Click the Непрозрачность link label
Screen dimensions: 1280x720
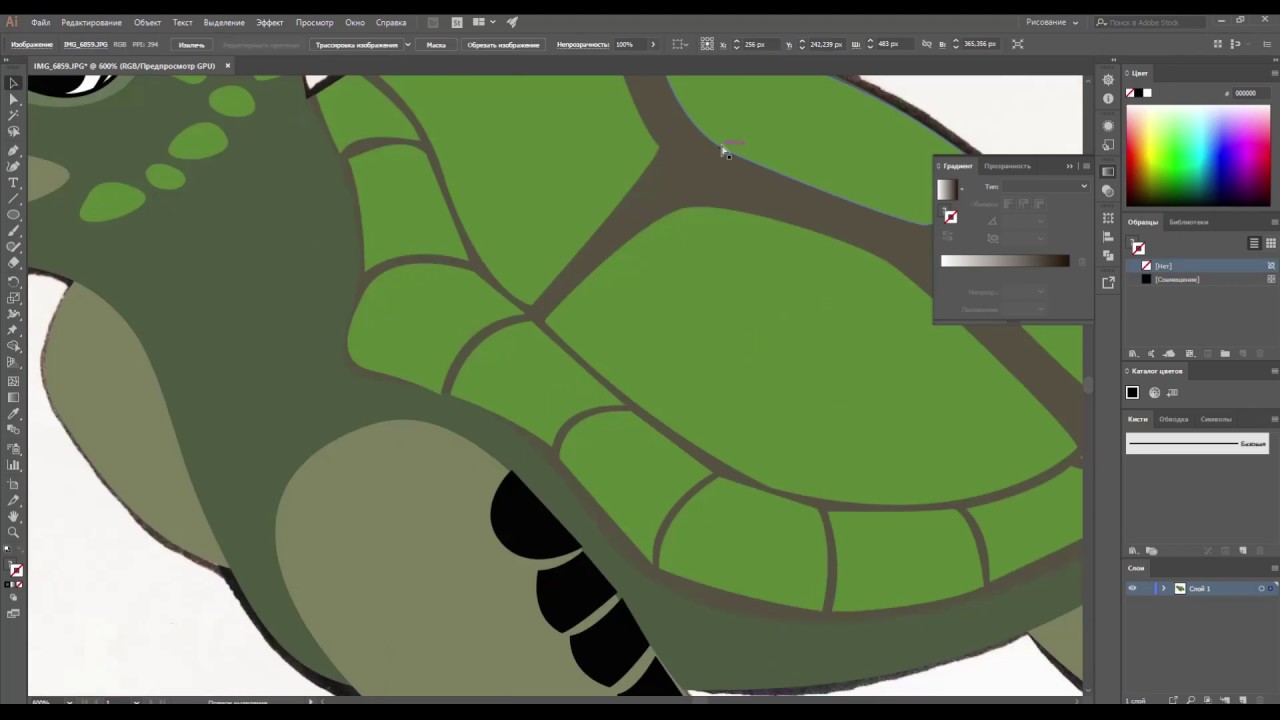[x=583, y=44]
